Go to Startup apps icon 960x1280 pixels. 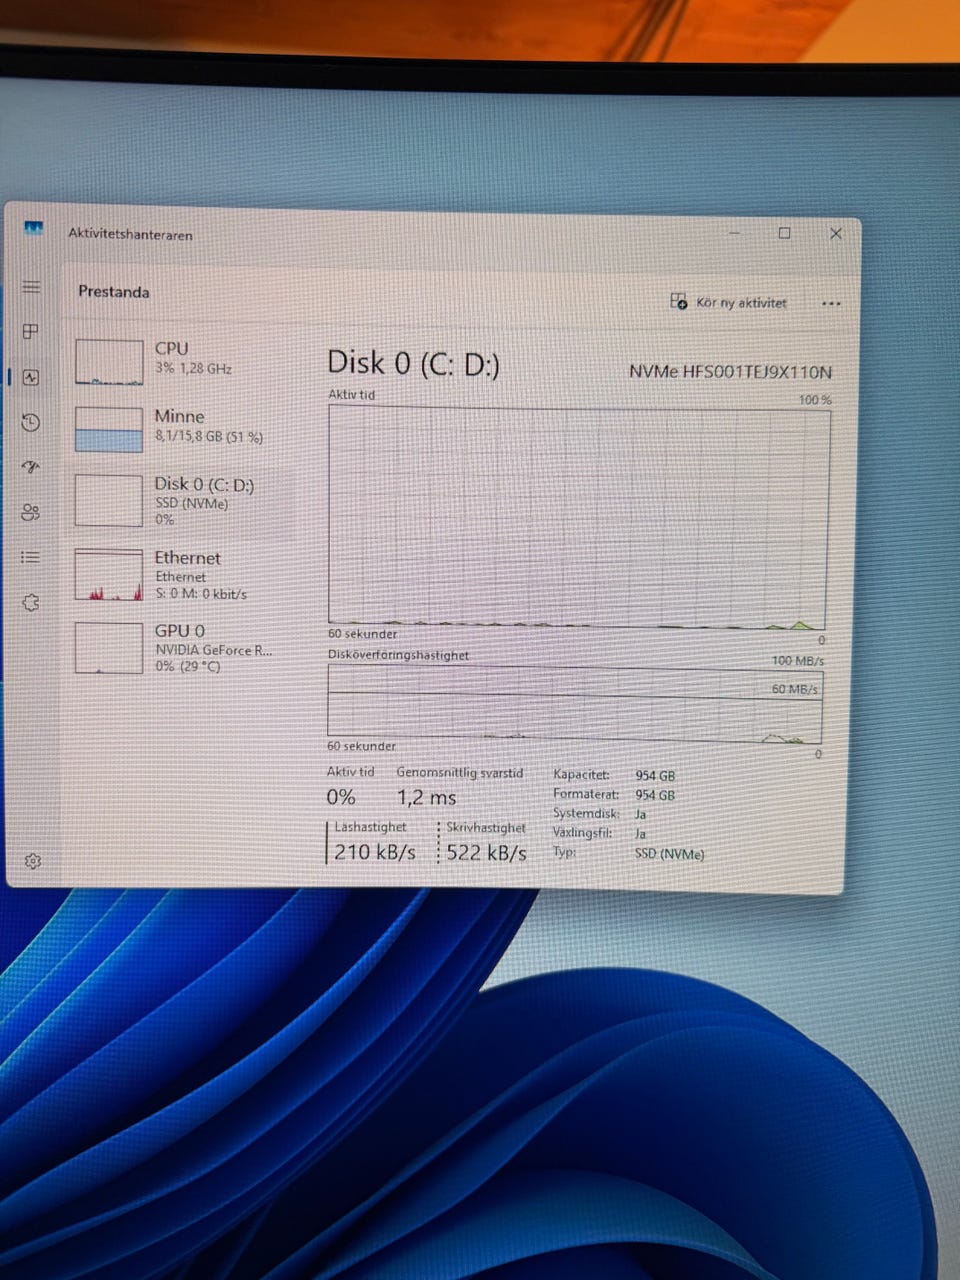(31, 468)
